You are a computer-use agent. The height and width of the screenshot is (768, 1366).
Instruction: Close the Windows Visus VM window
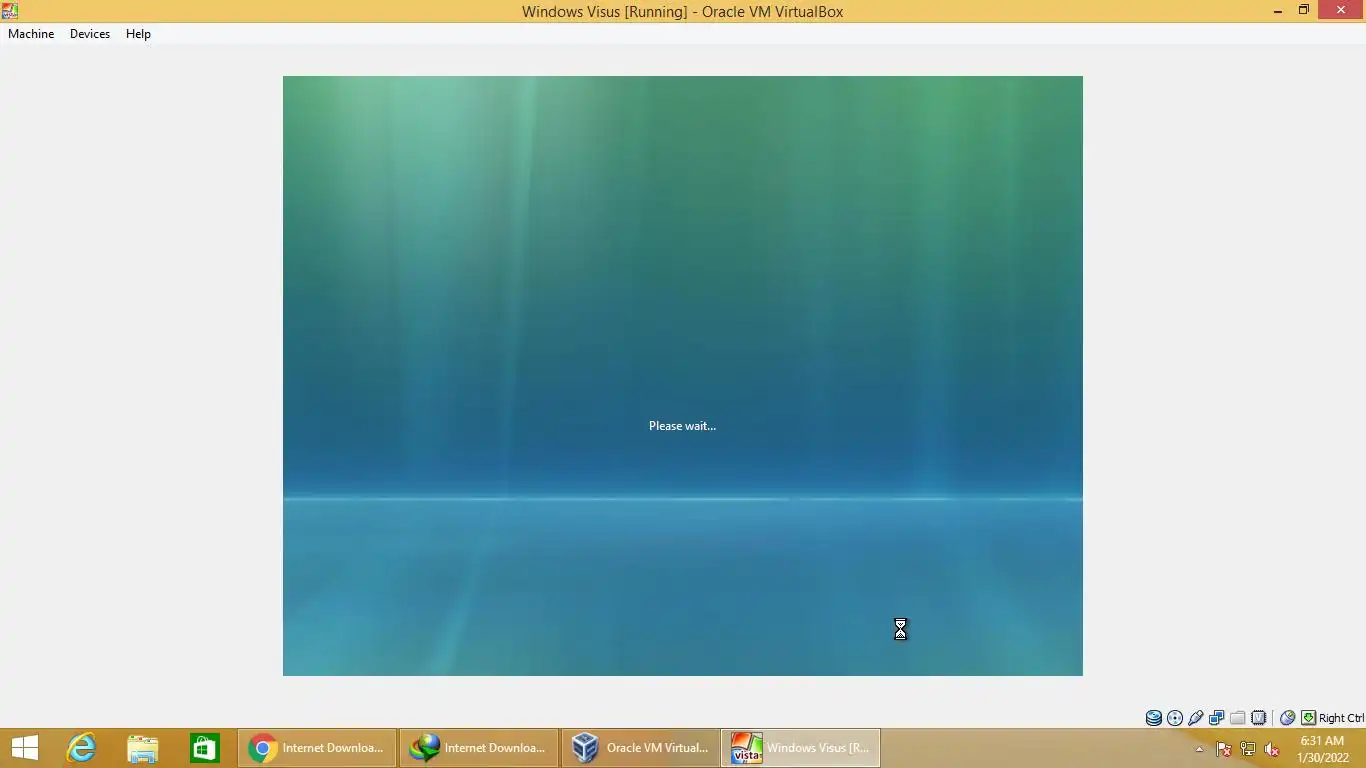tap(1341, 11)
